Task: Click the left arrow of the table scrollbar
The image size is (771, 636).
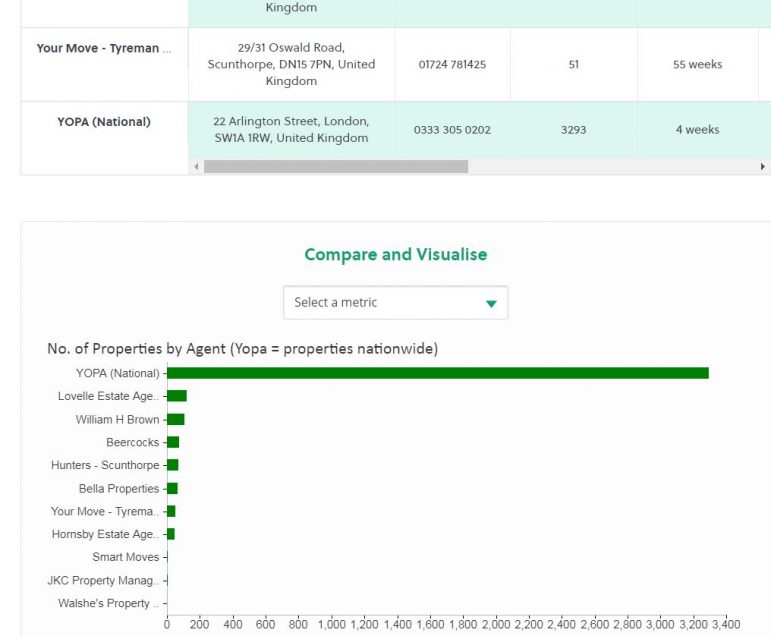Action: (x=196, y=167)
